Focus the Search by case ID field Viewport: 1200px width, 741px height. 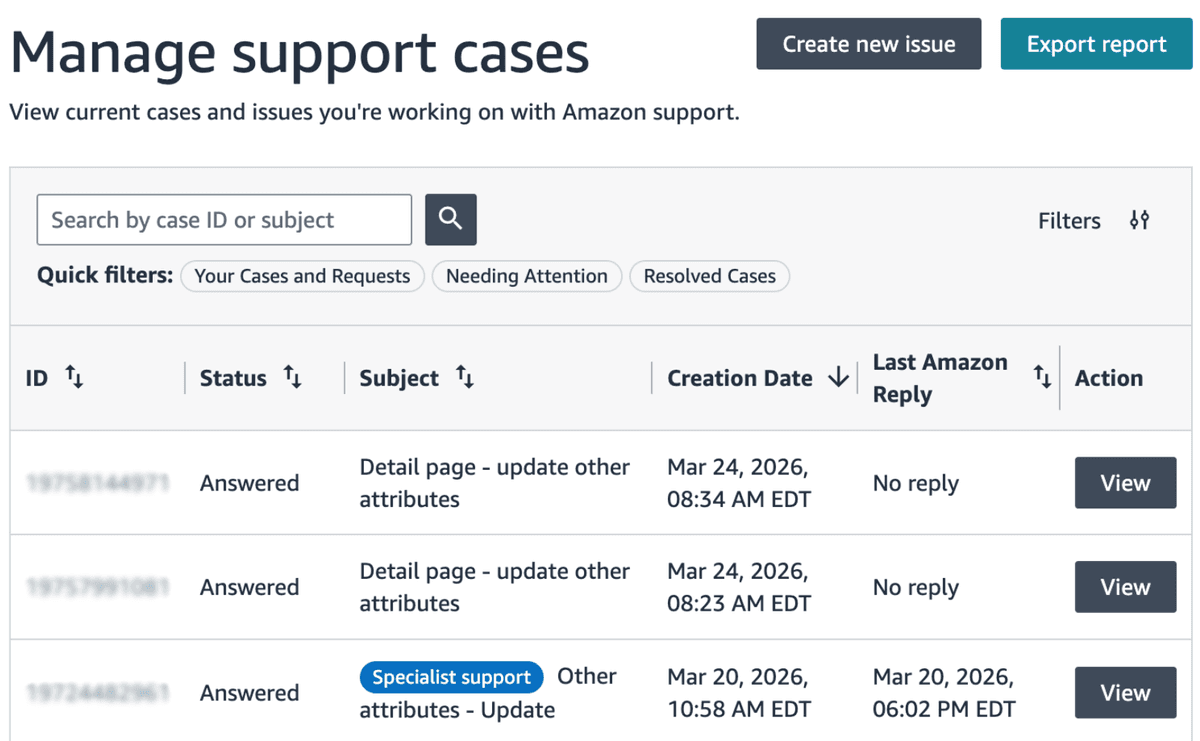224,220
